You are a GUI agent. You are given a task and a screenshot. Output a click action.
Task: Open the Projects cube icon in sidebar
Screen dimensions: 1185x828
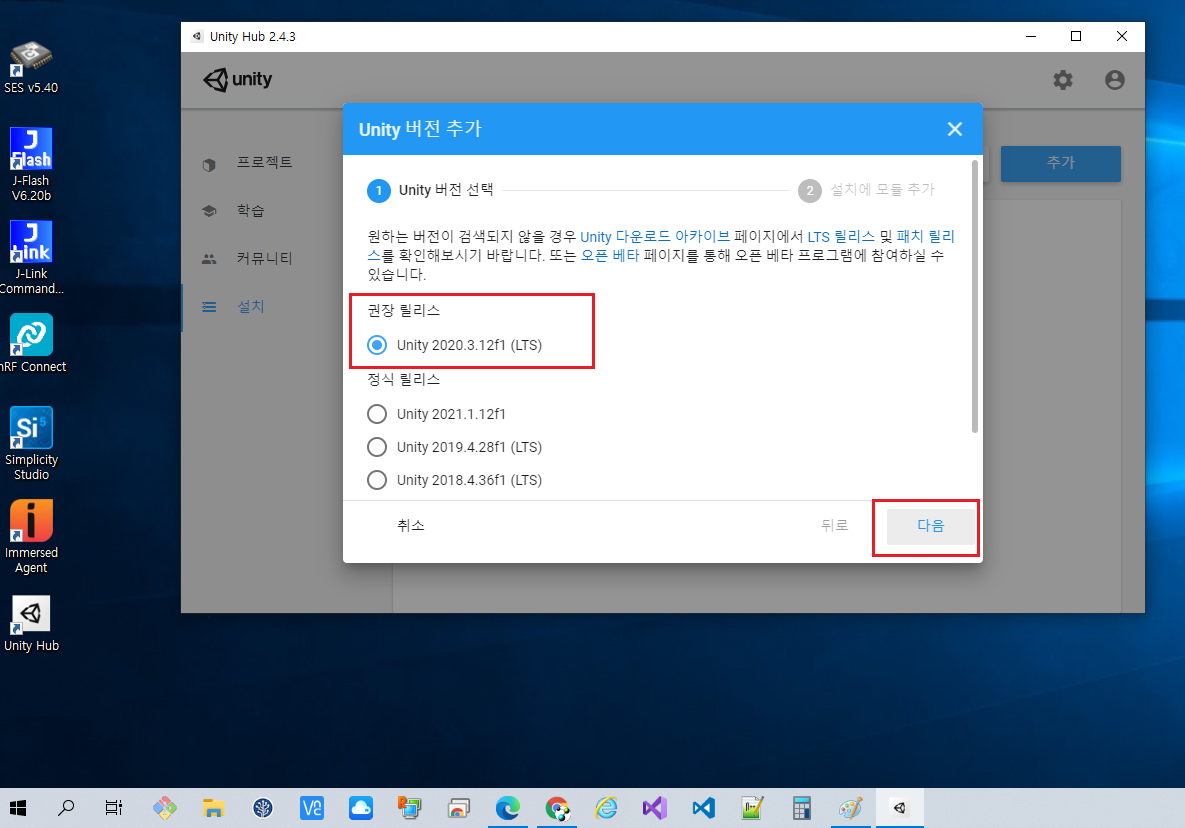coord(209,164)
